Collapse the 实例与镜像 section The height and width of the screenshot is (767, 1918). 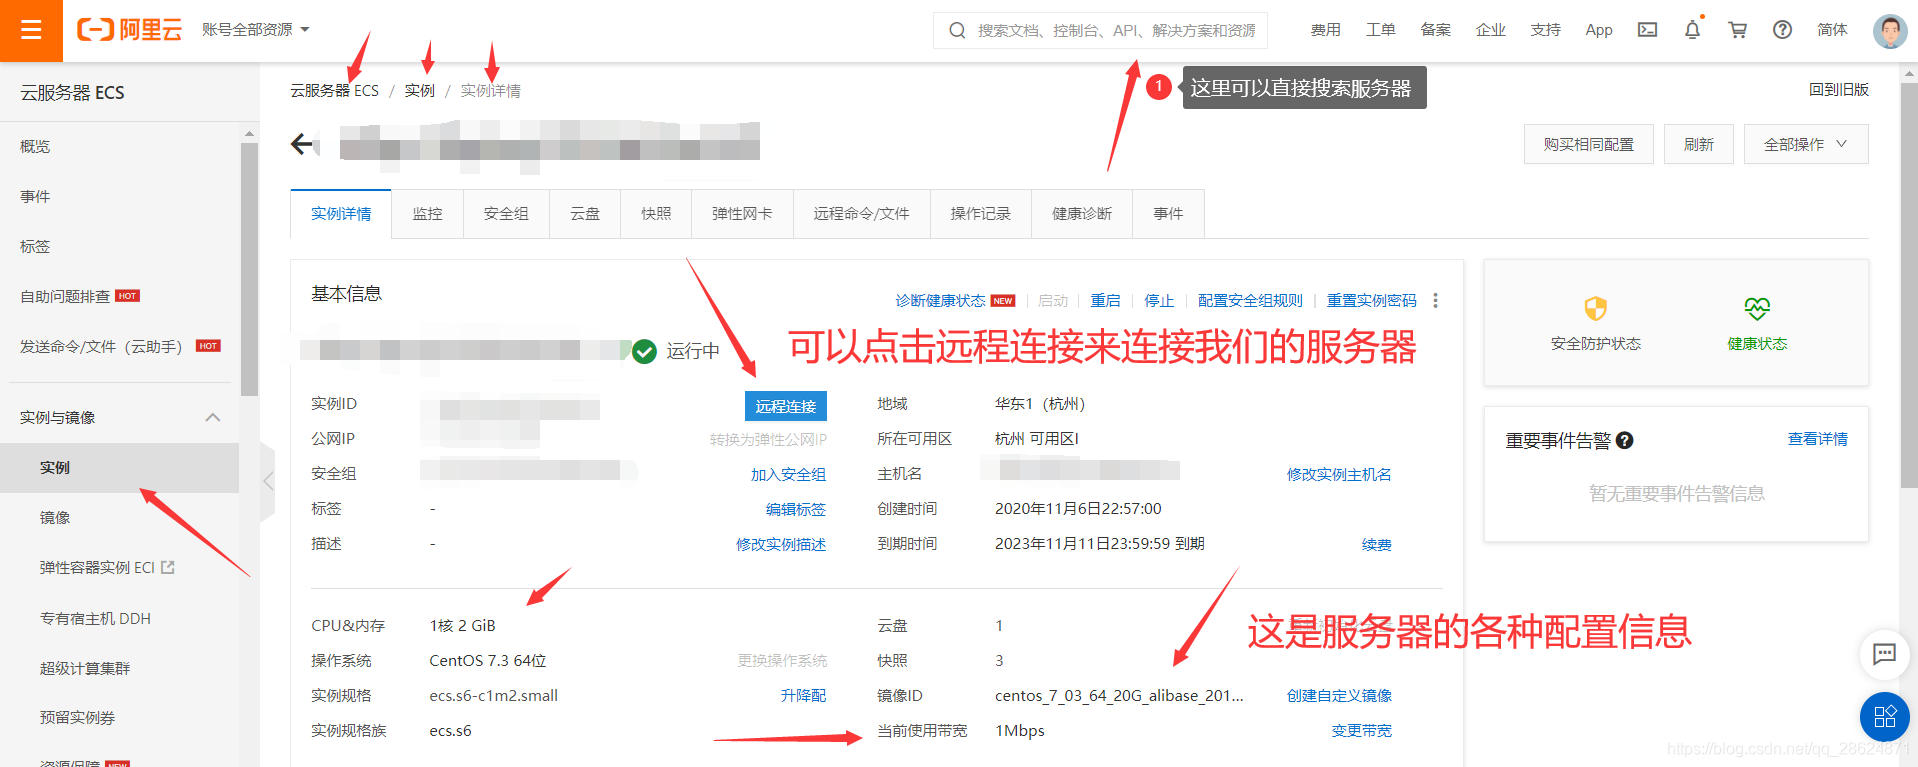212,417
